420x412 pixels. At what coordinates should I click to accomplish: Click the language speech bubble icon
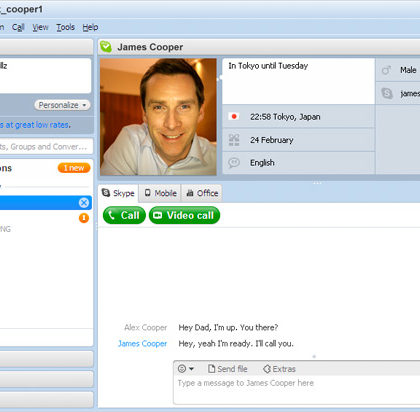tap(234, 163)
